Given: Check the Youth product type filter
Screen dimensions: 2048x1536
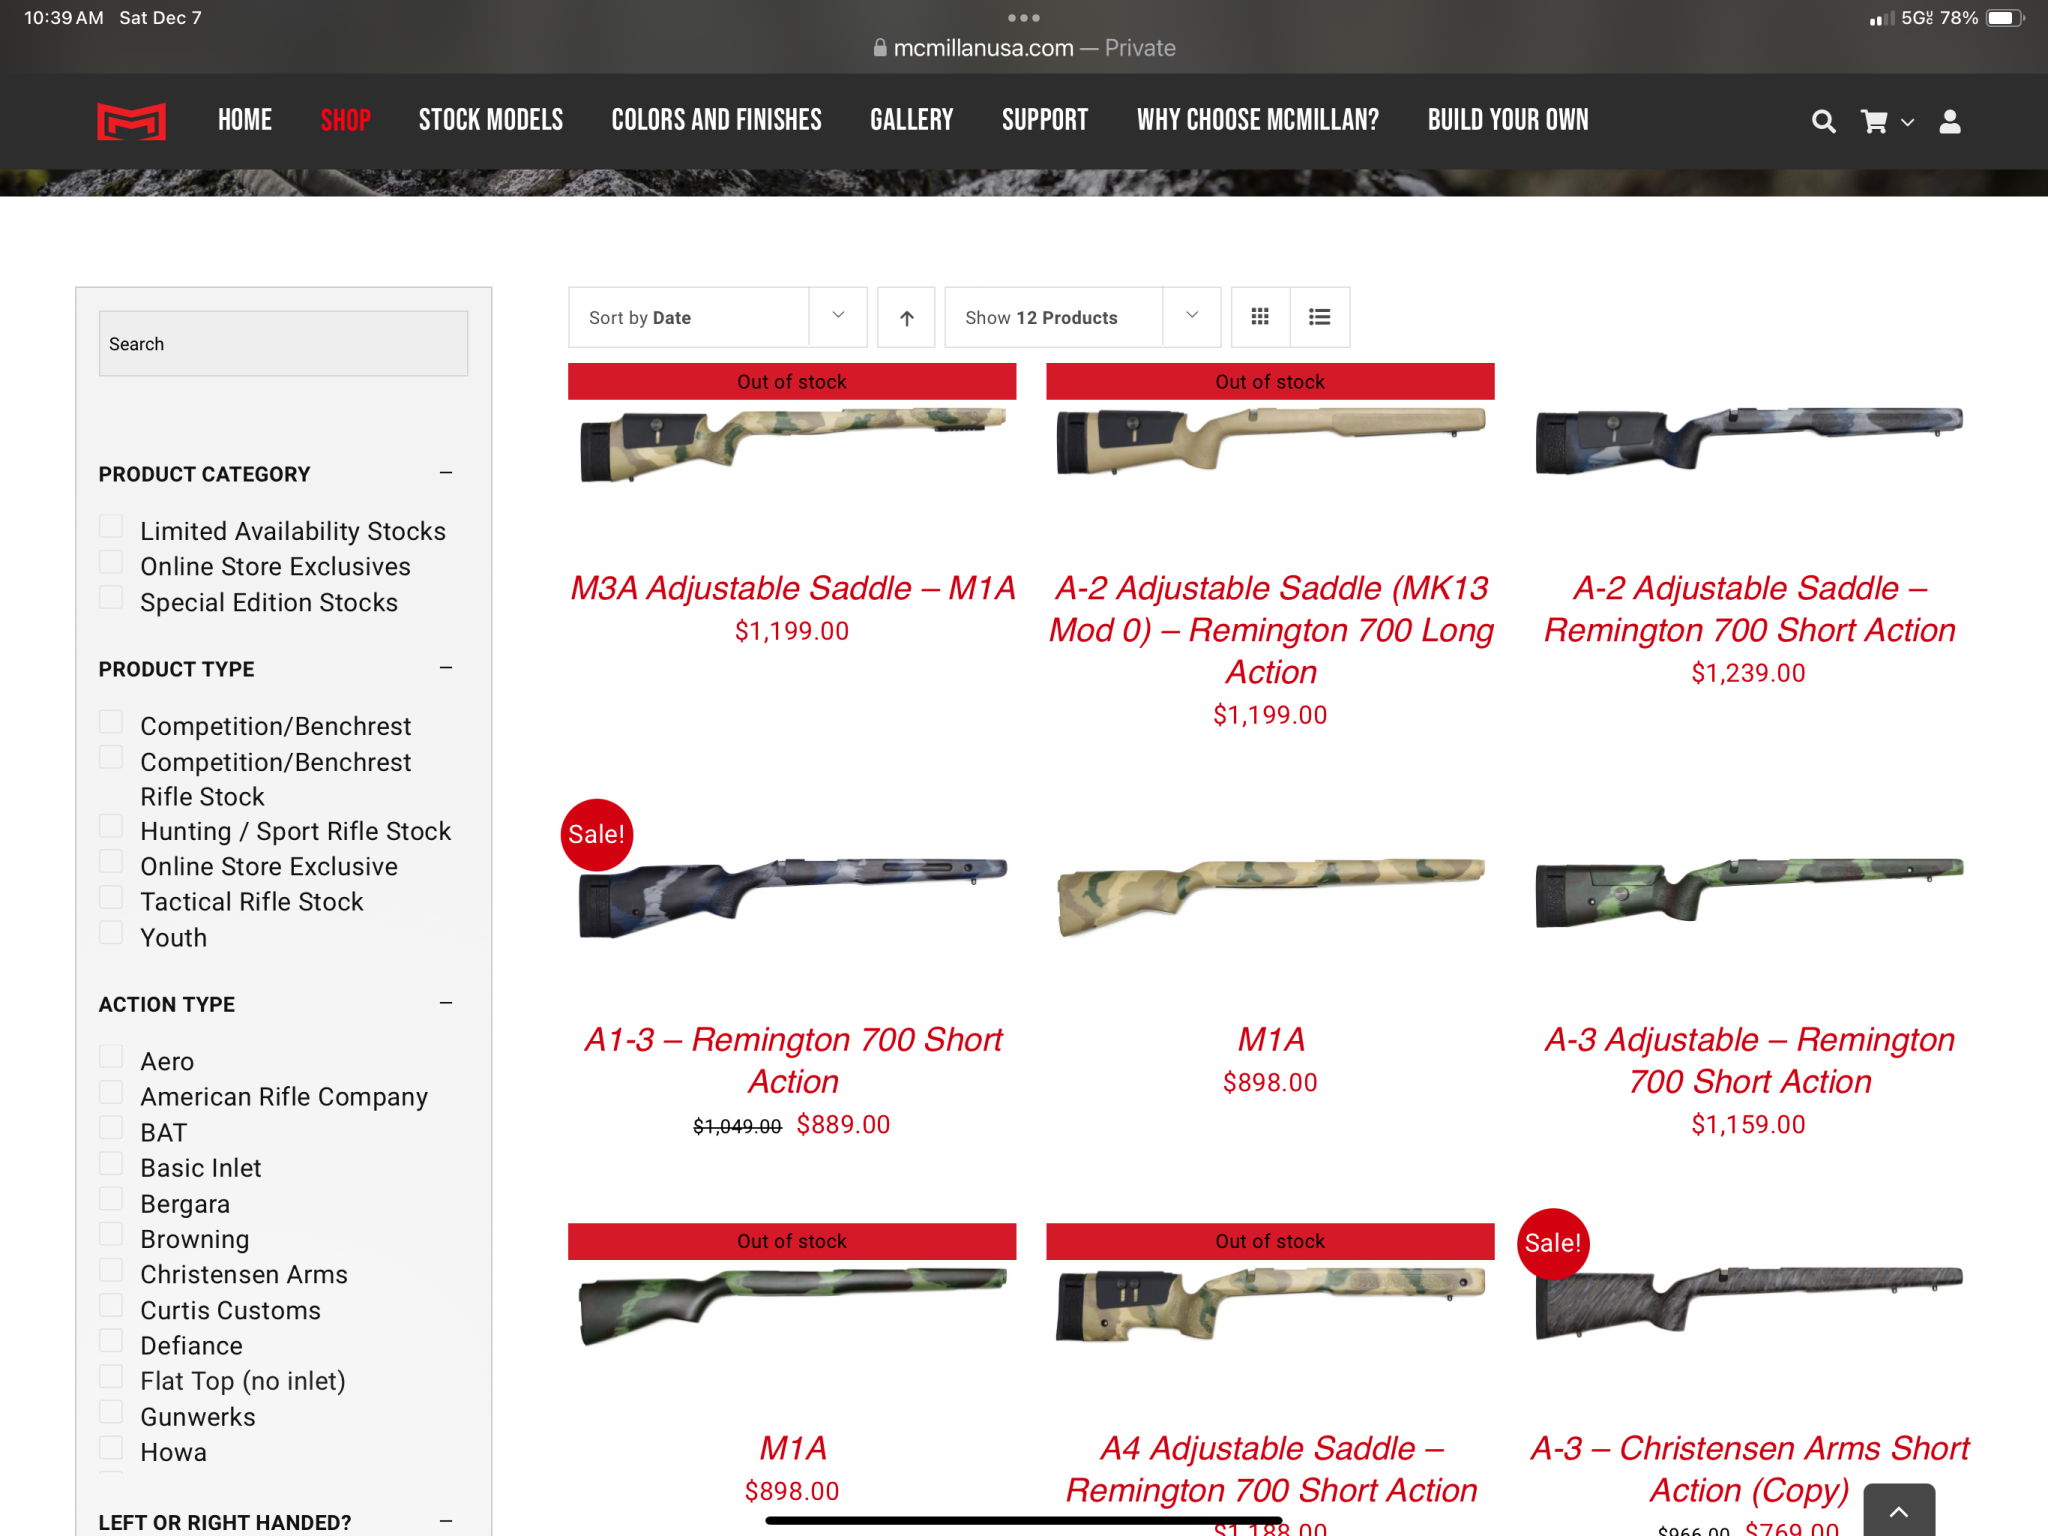Looking at the screenshot, I should tap(111, 933).
